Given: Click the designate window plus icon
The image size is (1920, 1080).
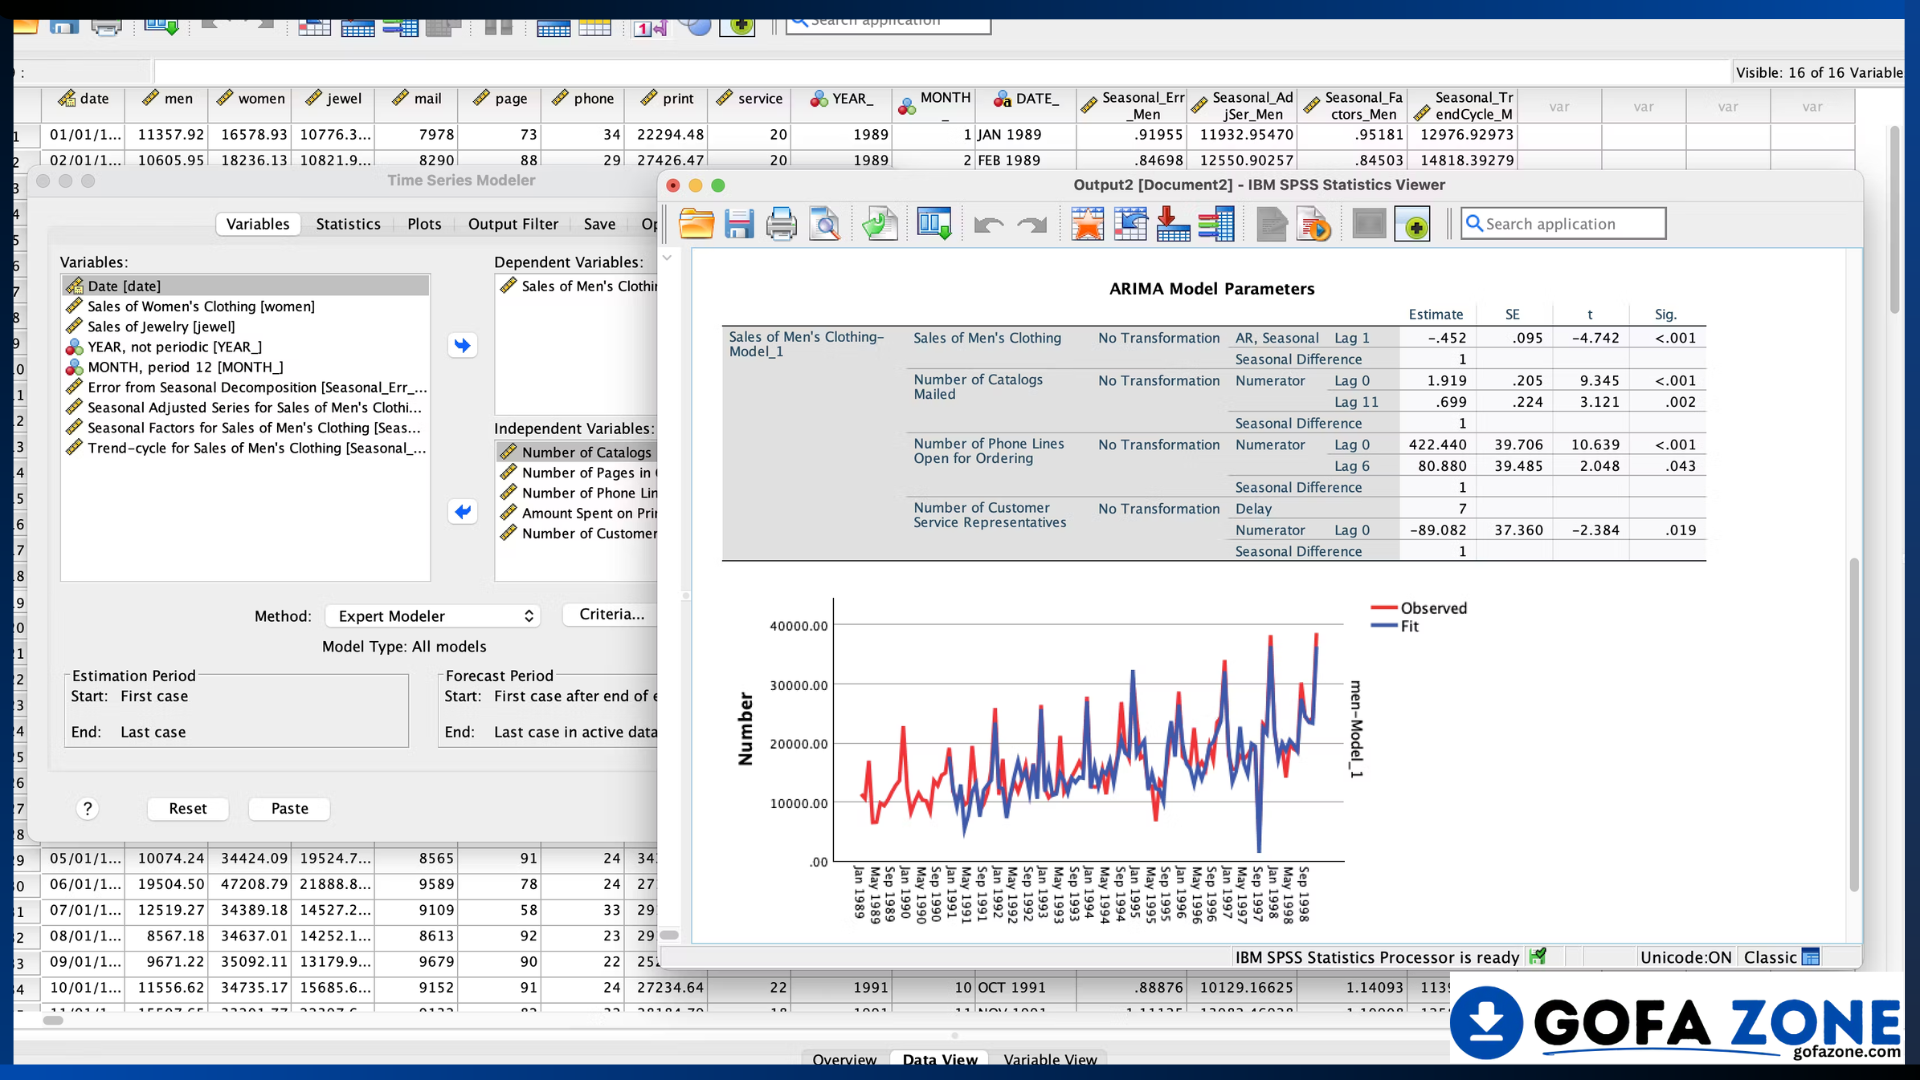Looking at the screenshot, I should point(1413,224).
